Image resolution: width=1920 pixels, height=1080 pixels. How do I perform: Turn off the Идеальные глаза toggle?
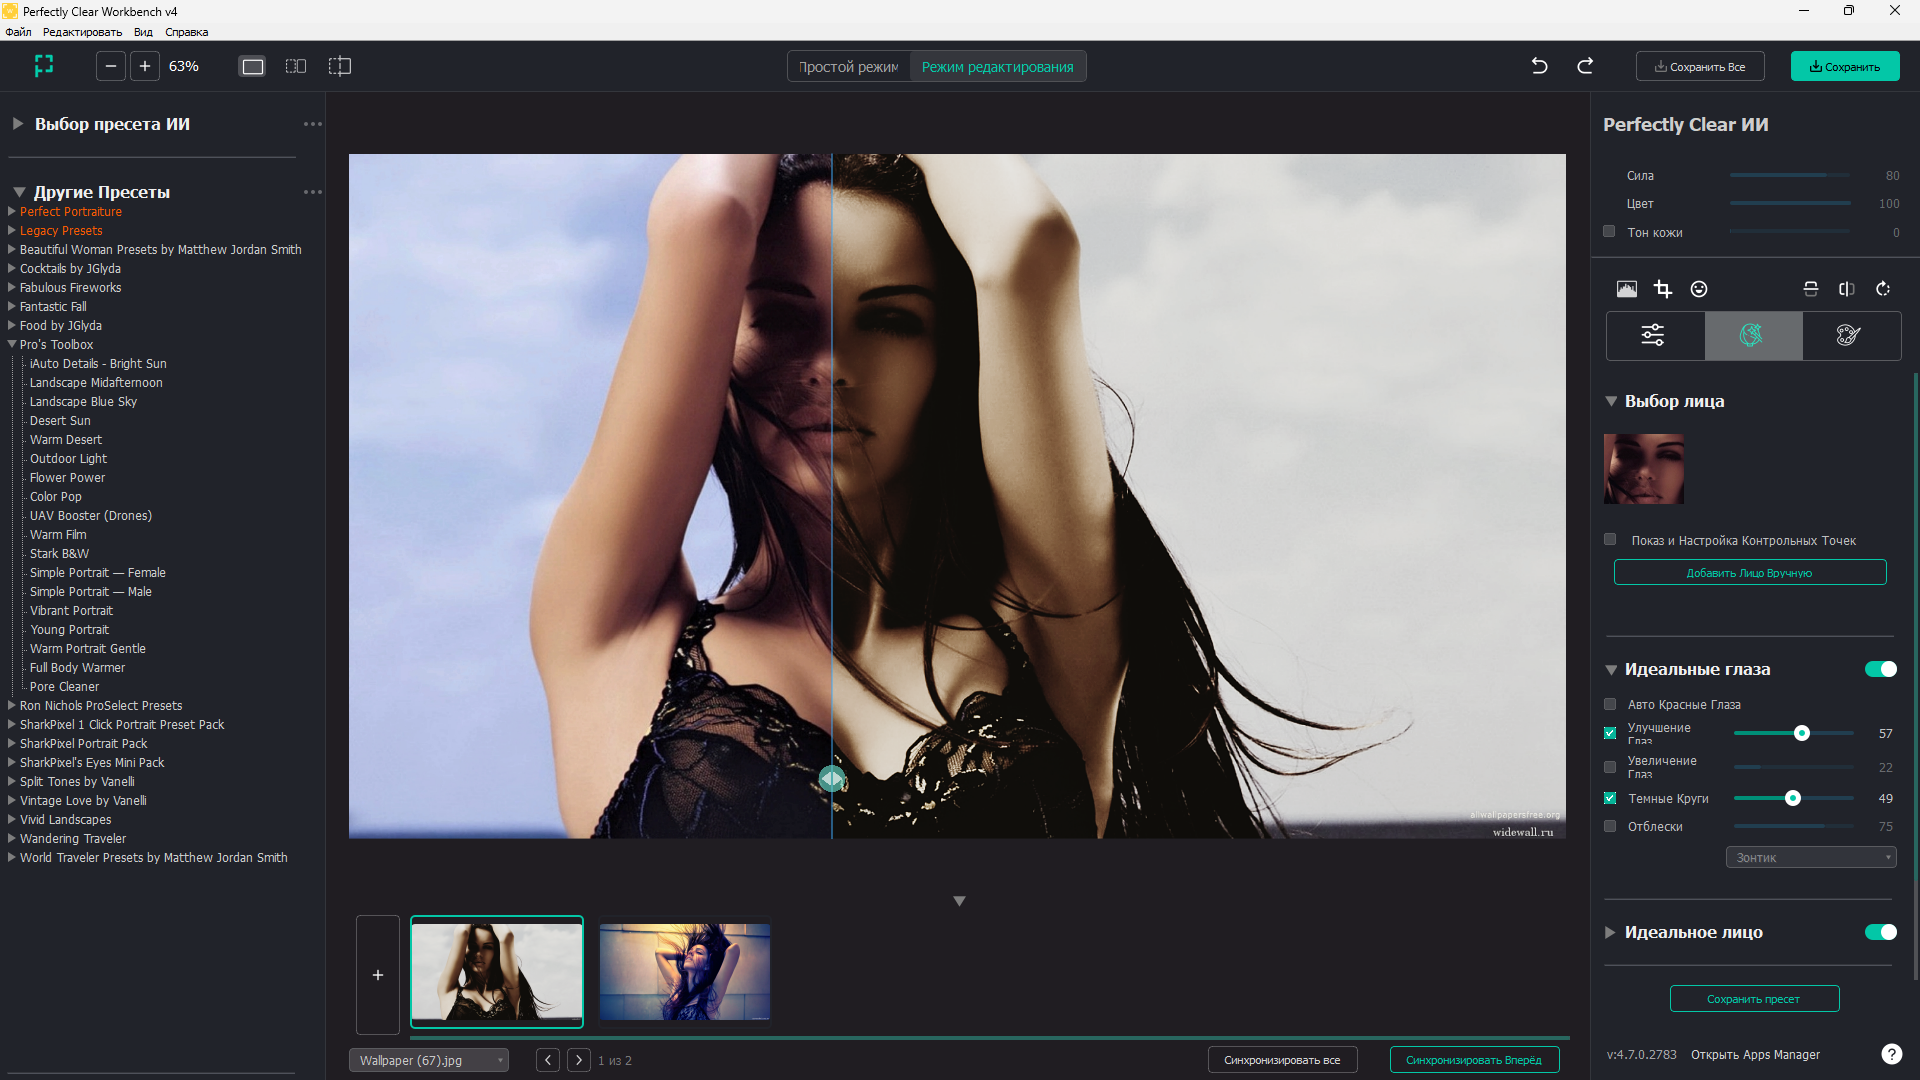click(x=1881, y=669)
